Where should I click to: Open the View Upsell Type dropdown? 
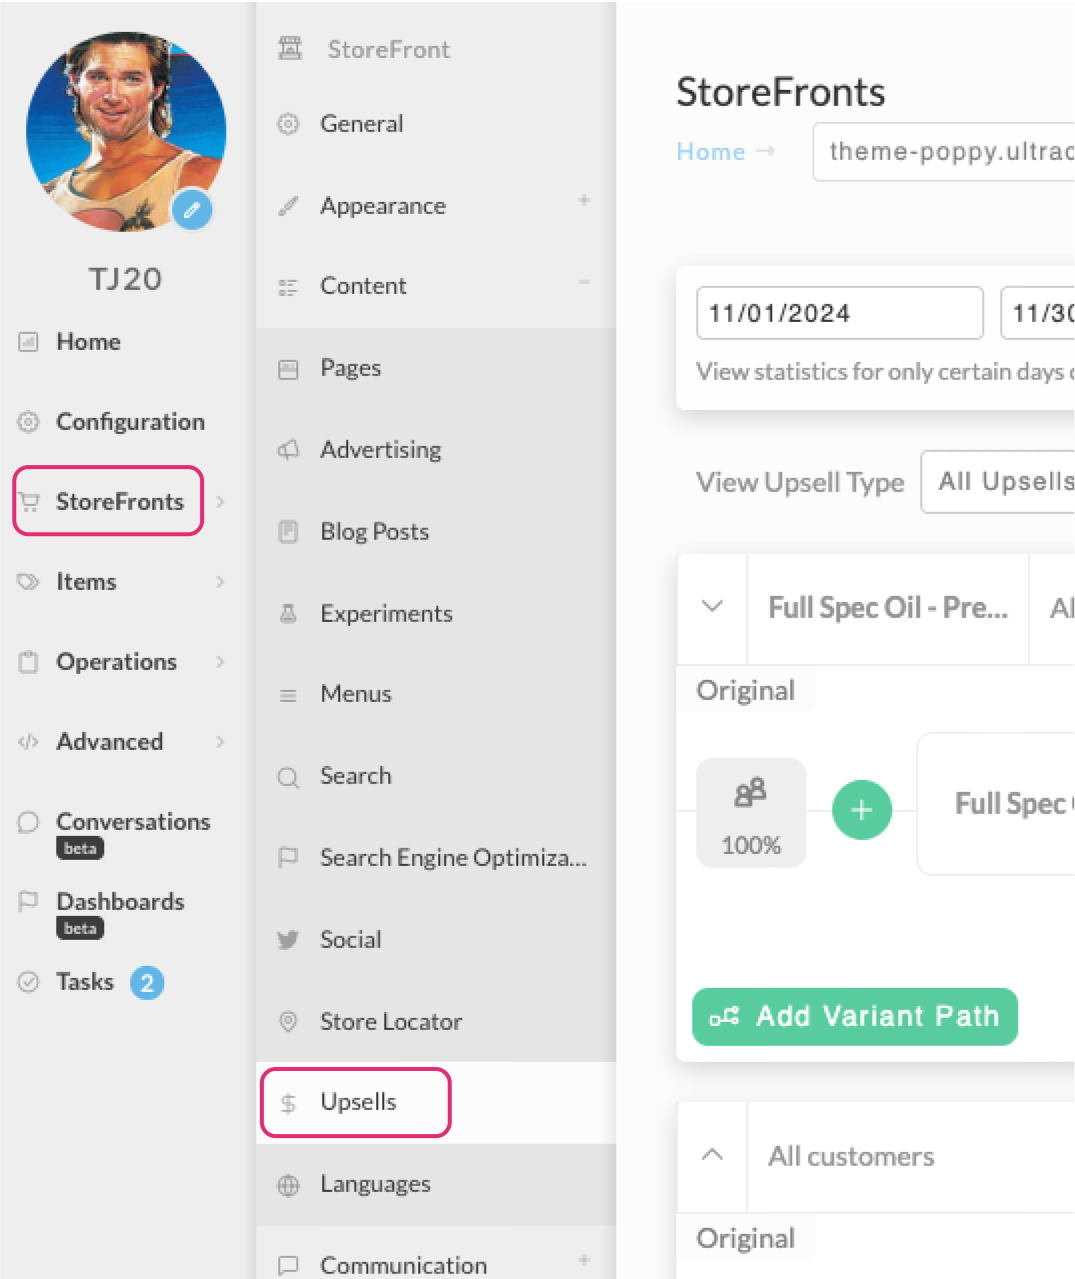point(997,482)
